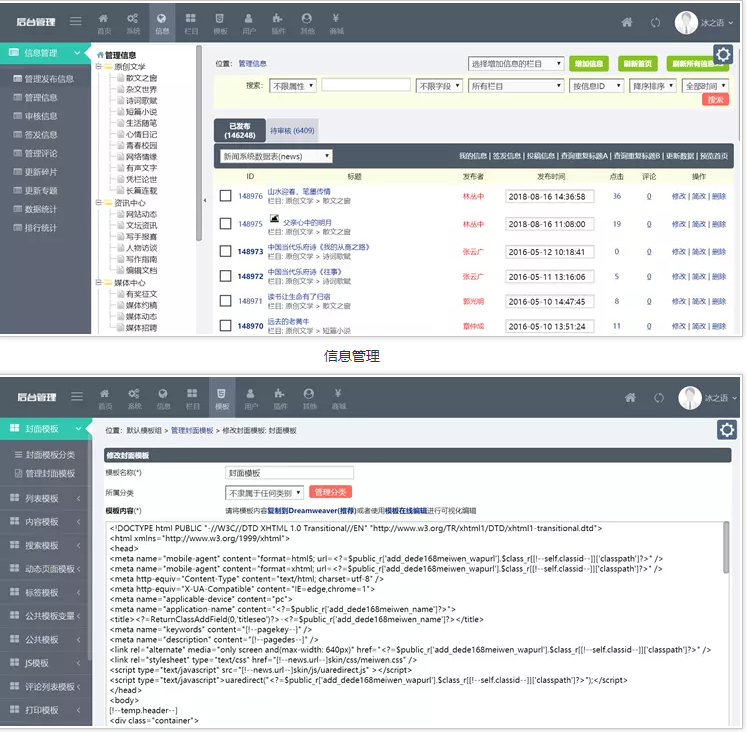Switch to the 待审核 (6409) tab
This screenshot has width=747, height=732.
point(292,131)
